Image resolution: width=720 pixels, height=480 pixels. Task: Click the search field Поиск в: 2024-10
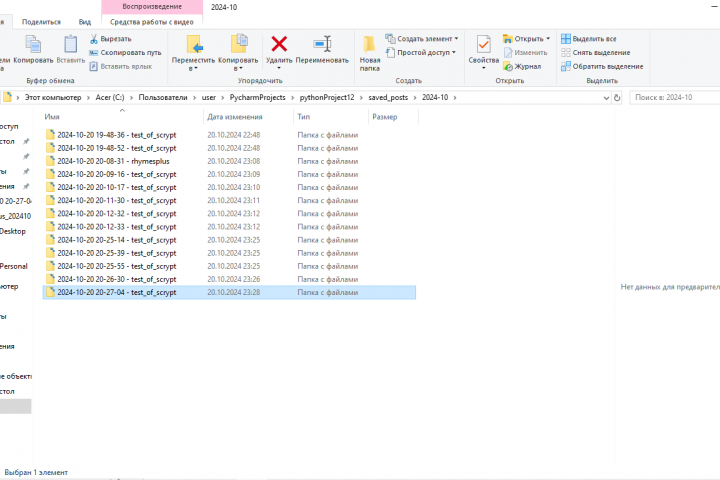click(675, 97)
